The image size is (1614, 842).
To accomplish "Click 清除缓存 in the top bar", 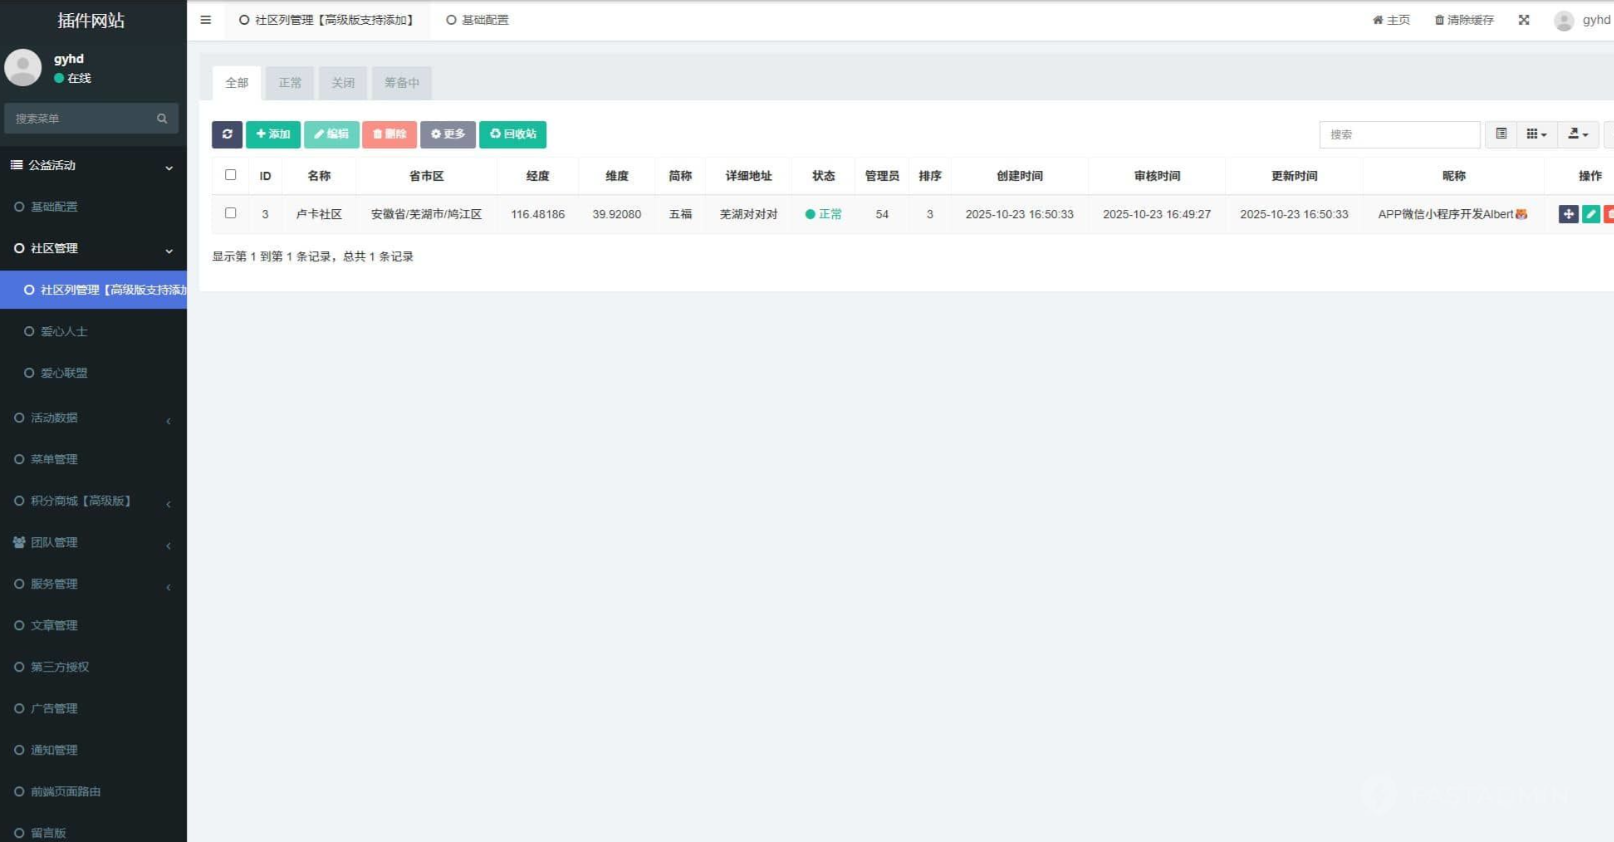I will point(1464,20).
